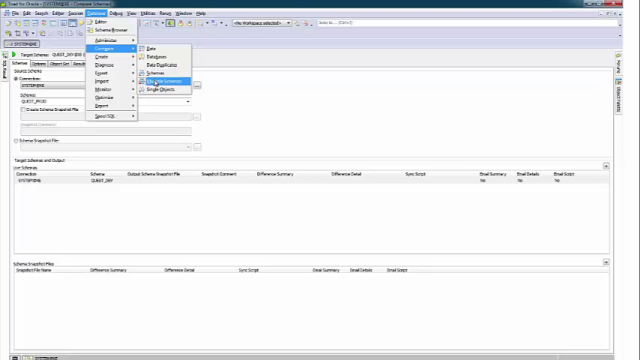Choose Editor from the Database menu
Viewport: 640px width, 360px height.
click(111, 22)
